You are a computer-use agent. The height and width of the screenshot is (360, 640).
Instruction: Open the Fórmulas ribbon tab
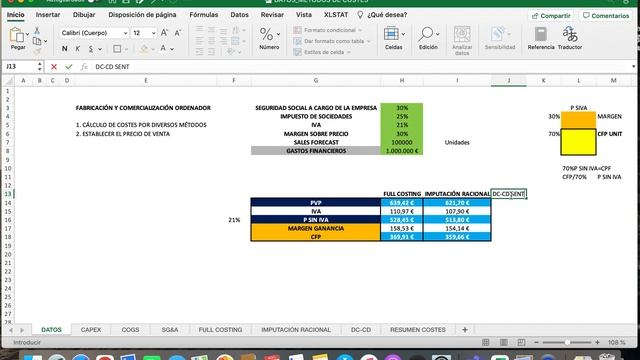pyautogui.click(x=204, y=15)
